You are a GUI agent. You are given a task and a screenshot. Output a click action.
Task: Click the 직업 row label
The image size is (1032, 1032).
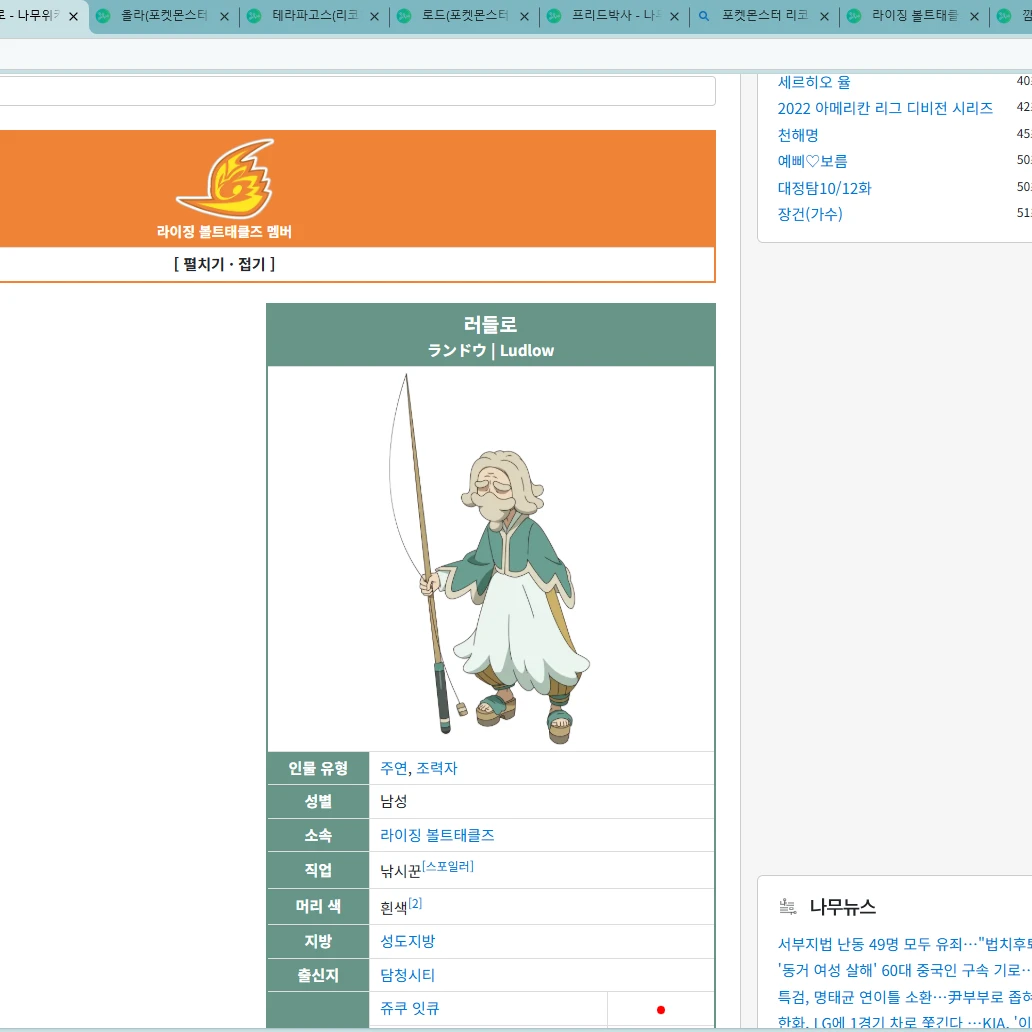click(318, 870)
